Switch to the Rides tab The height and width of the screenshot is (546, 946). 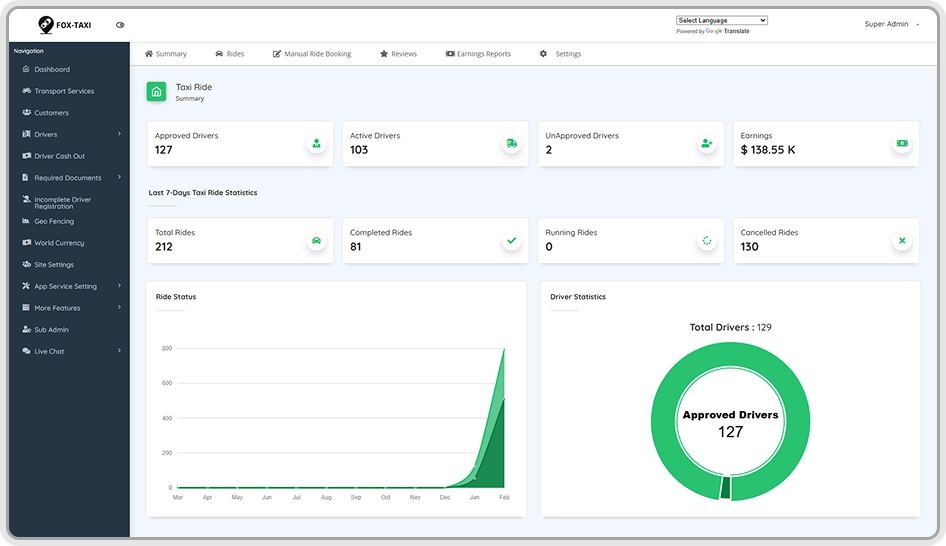[230, 54]
